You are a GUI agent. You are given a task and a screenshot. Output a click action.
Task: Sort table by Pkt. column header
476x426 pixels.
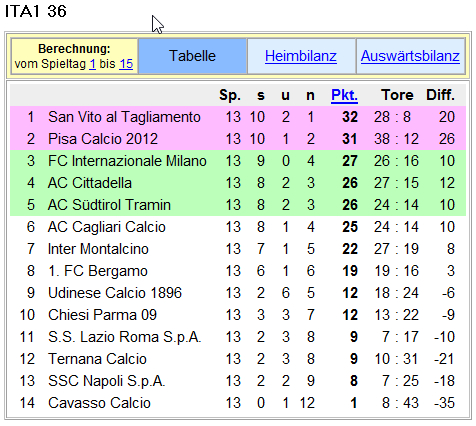click(344, 95)
